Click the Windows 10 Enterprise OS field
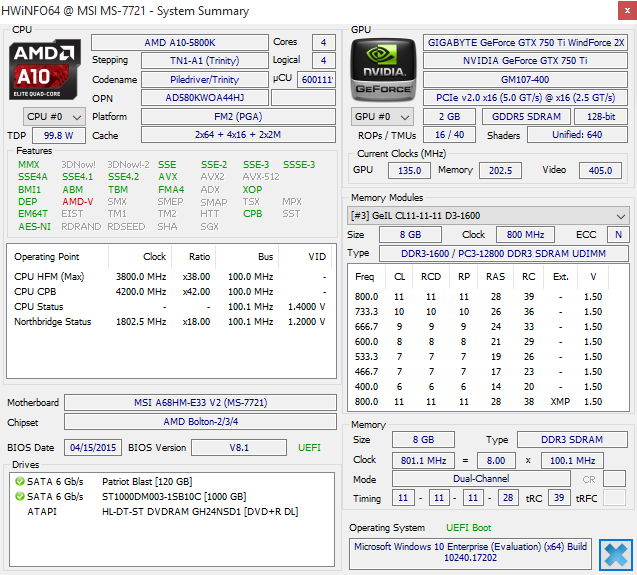The height and width of the screenshot is (575, 637). 470,552
